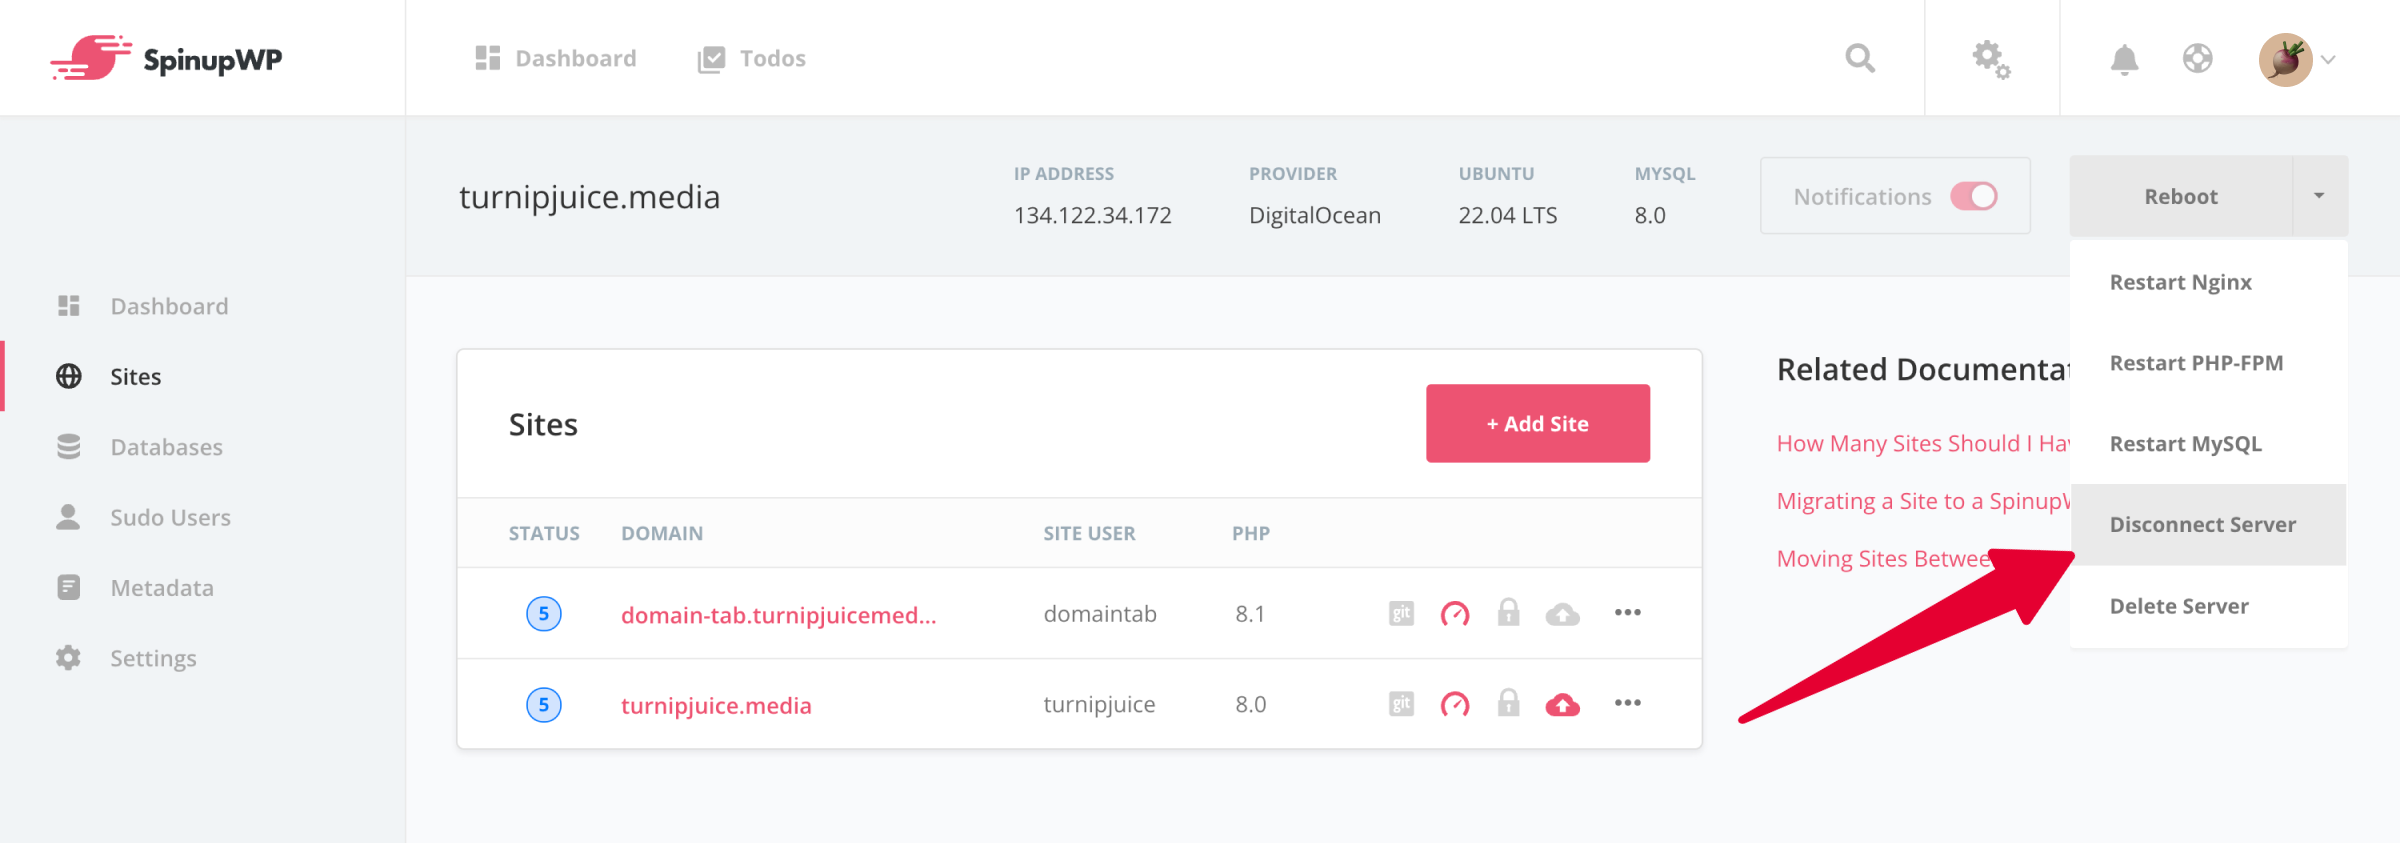The height and width of the screenshot is (843, 2400).
Task: Click backup cloud icon for turnipjuice.media
Action: [x=1562, y=705]
